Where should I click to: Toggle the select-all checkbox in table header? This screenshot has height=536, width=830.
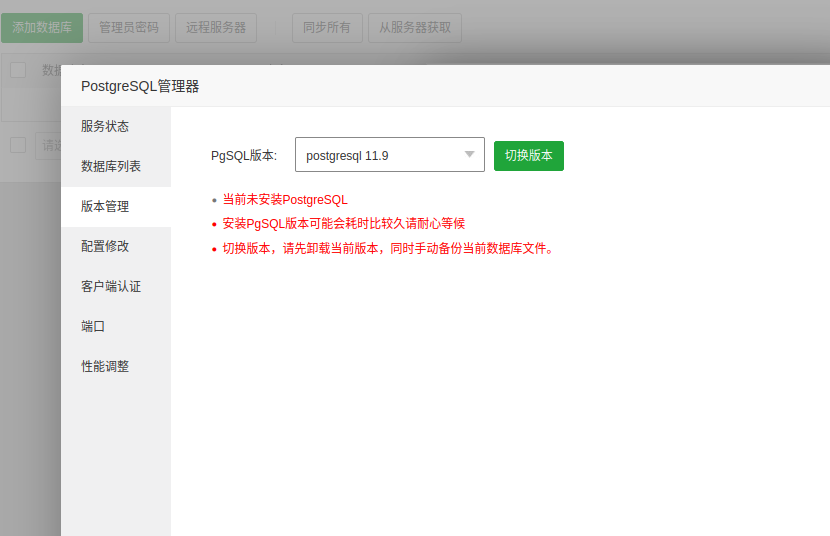click(x=18, y=70)
